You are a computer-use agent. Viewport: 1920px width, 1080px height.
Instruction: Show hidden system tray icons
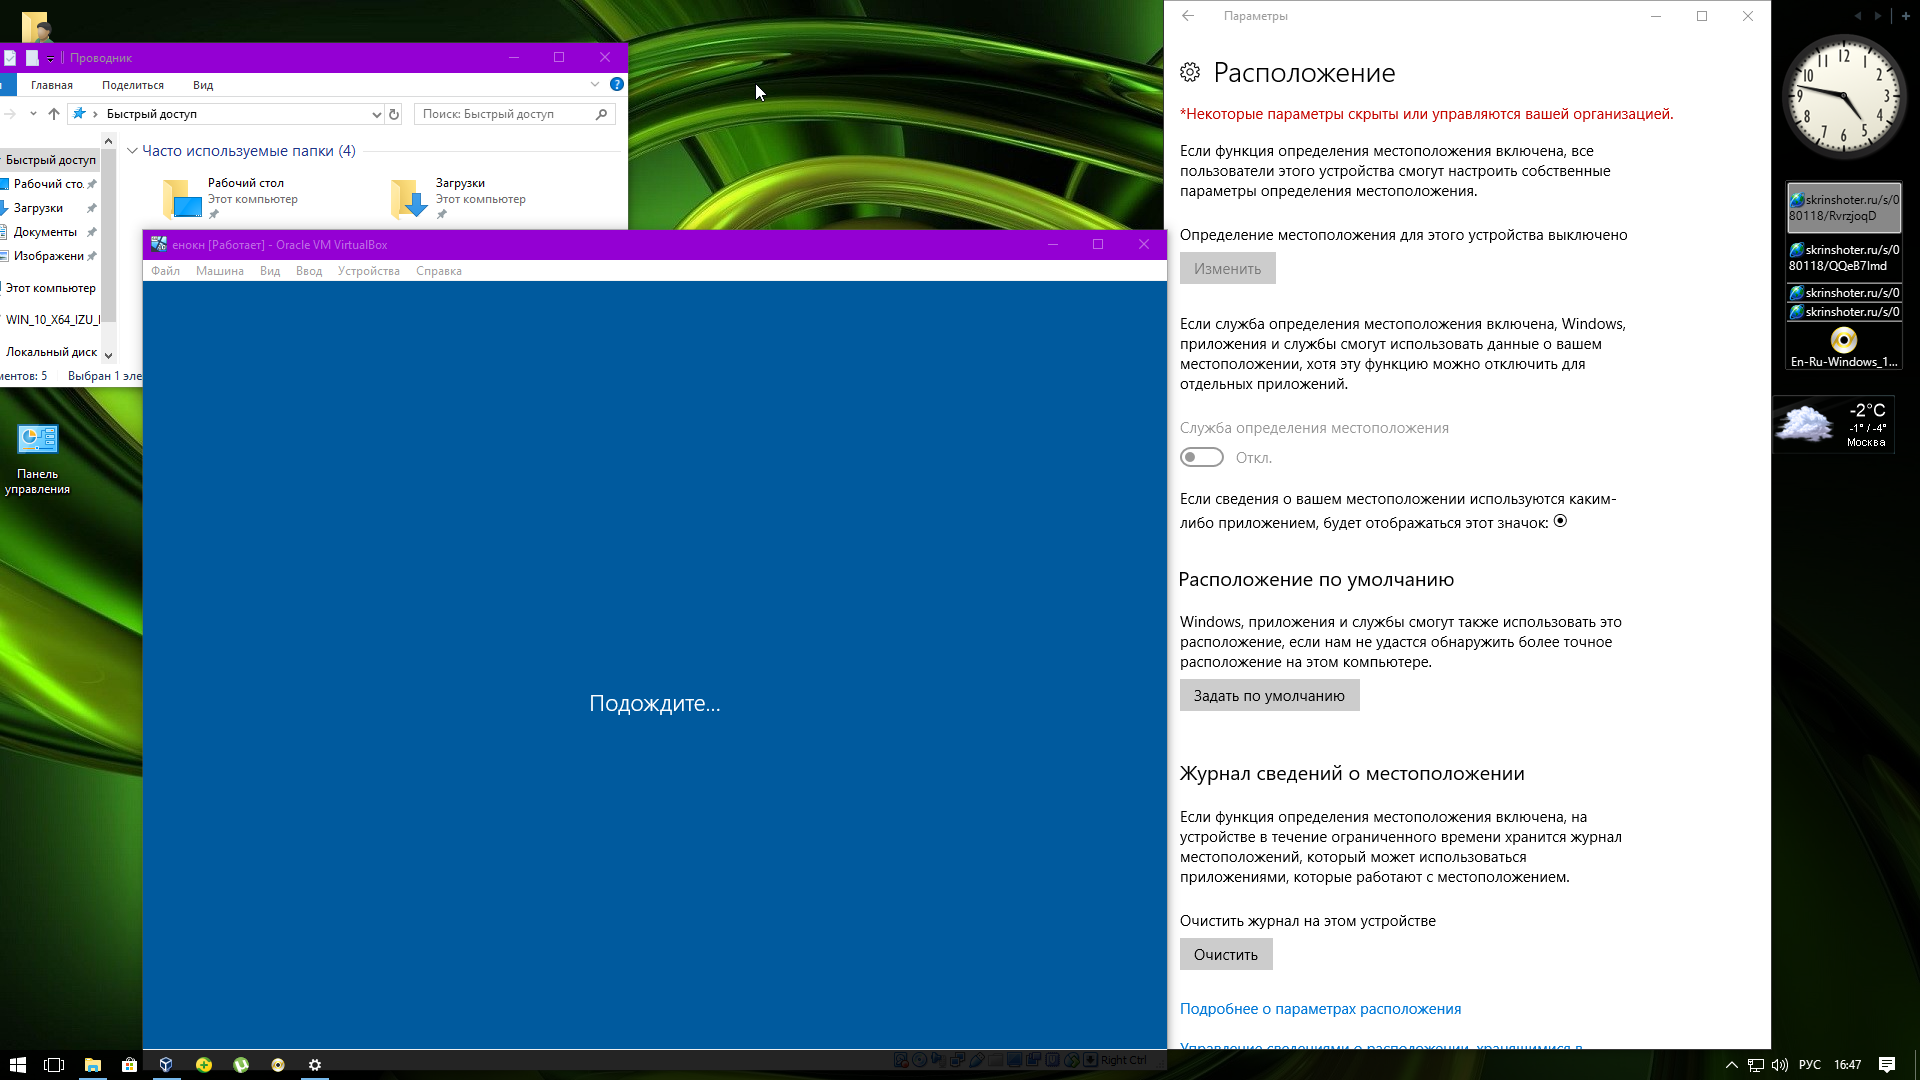(x=1731, y=1065)
